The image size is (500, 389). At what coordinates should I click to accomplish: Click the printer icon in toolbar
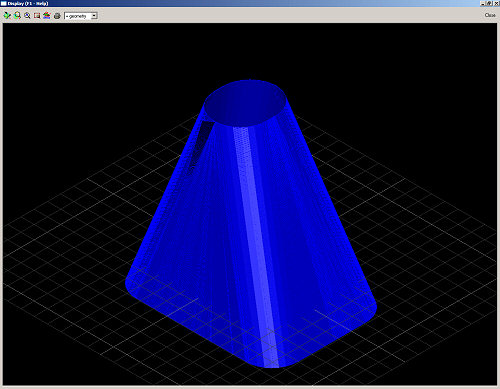click(x=57, y=16)
